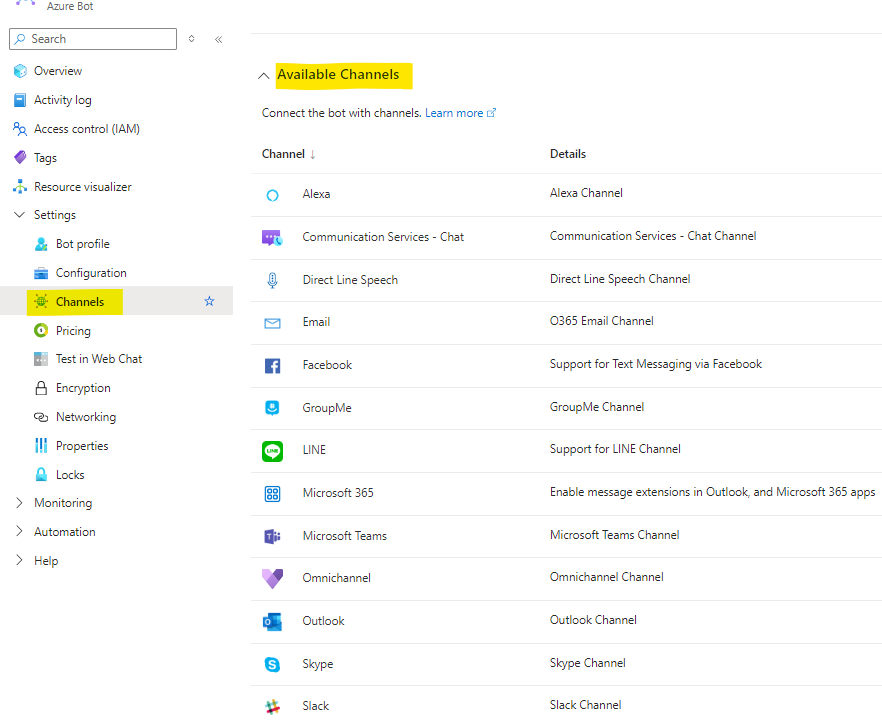Open the Microsoft Teams channel link
The image size is (882, 721).
(x=344, y=536)
